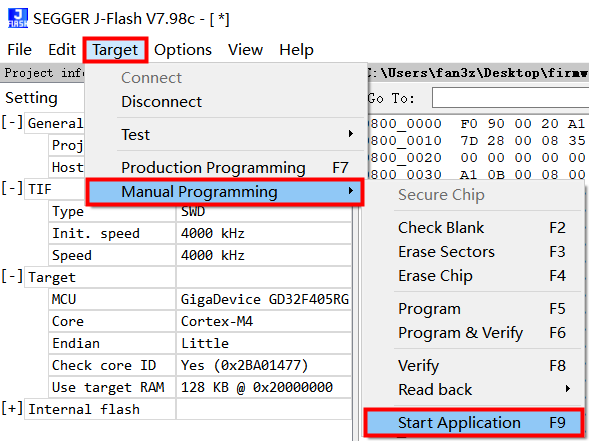Select the Init. speed 4000 kHz cell
Screen dimensions: 589x441
click(264, 233)
